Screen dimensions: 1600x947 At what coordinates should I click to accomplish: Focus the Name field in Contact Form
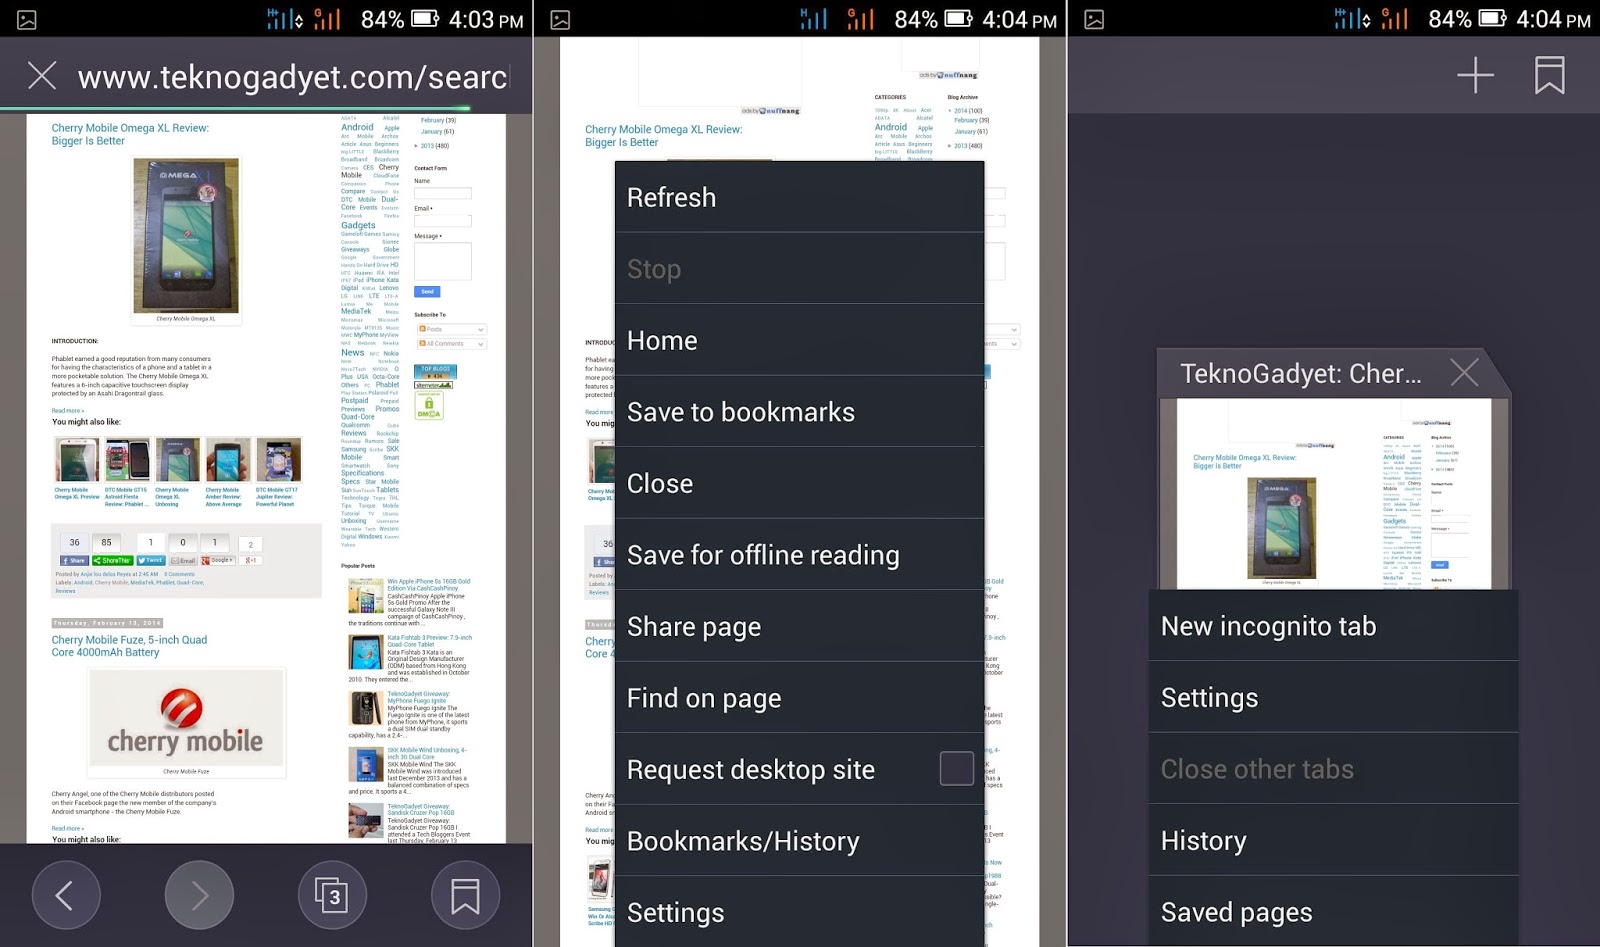(443, 193)
